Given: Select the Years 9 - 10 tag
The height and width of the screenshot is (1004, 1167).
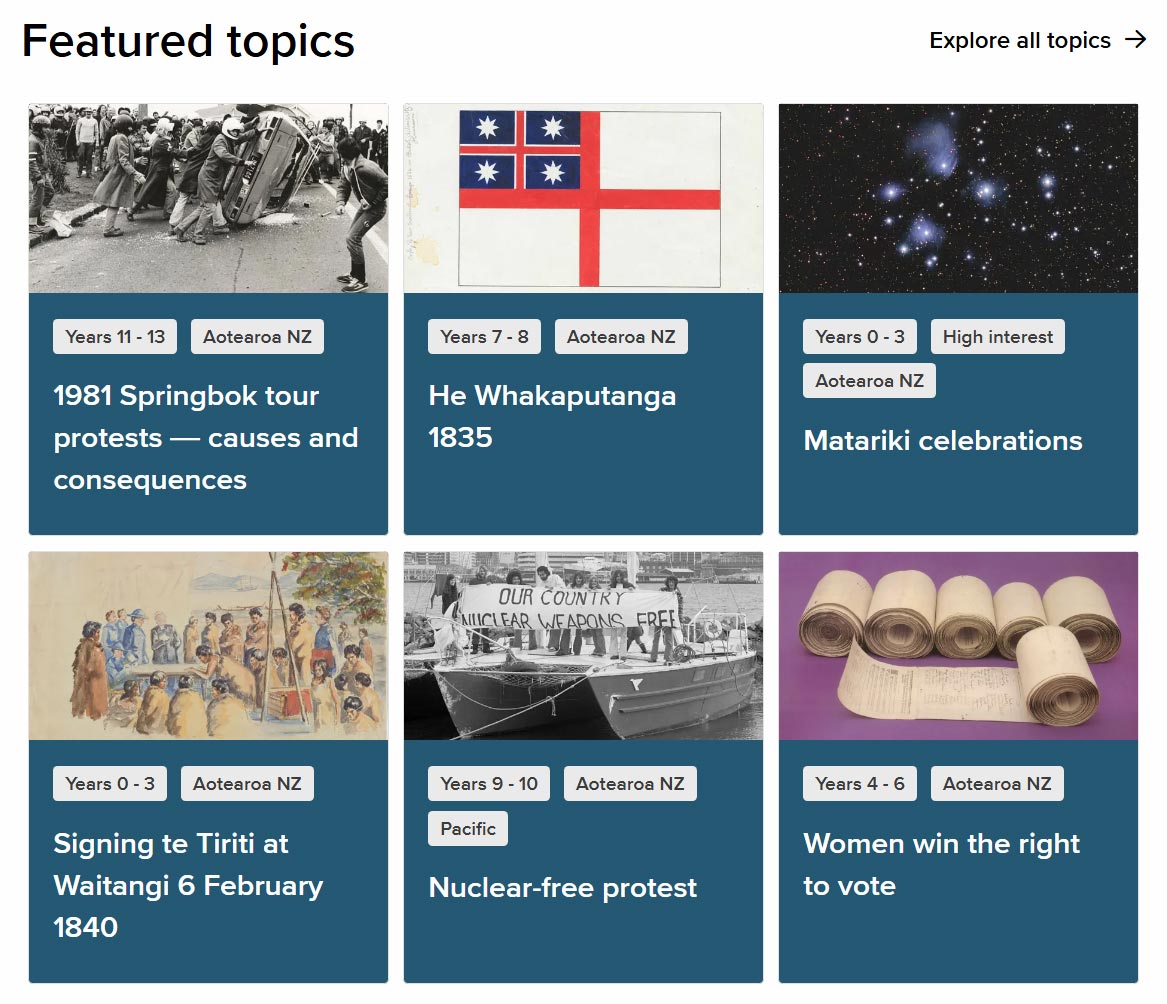Looking at the screenshot, I should coord(489,784).
